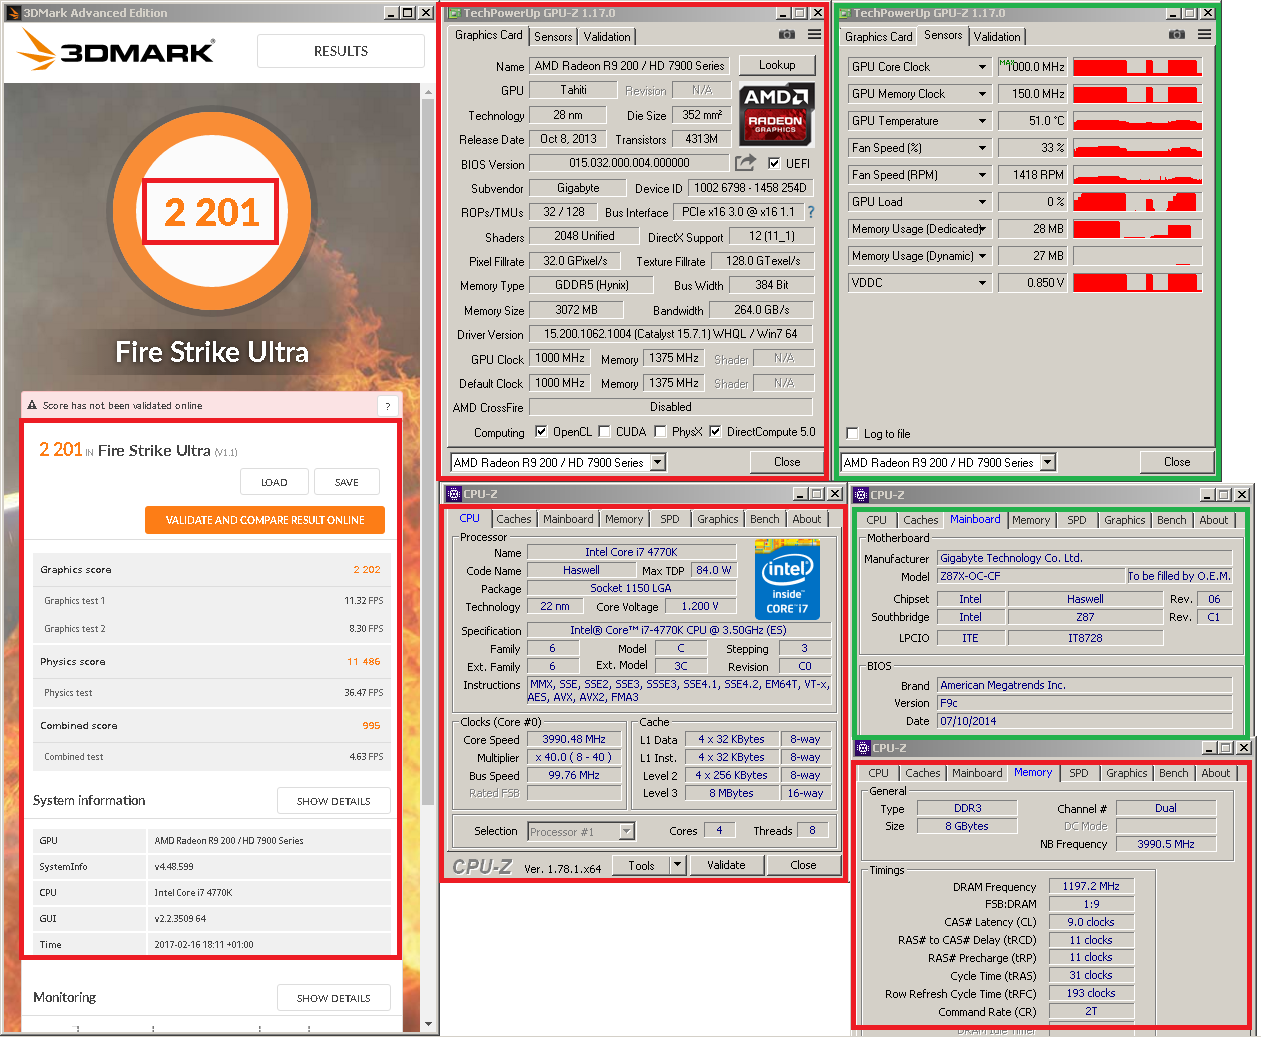
Task: Switch to Validation tab in GPU-Z Graphics Card window
Action: coord(607,37)
